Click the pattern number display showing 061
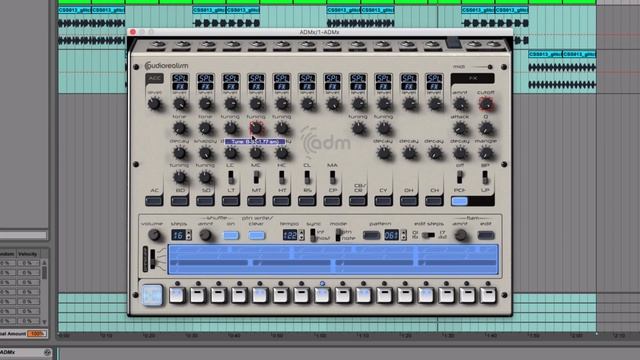640x360 pixels. (x=392, y=235)
